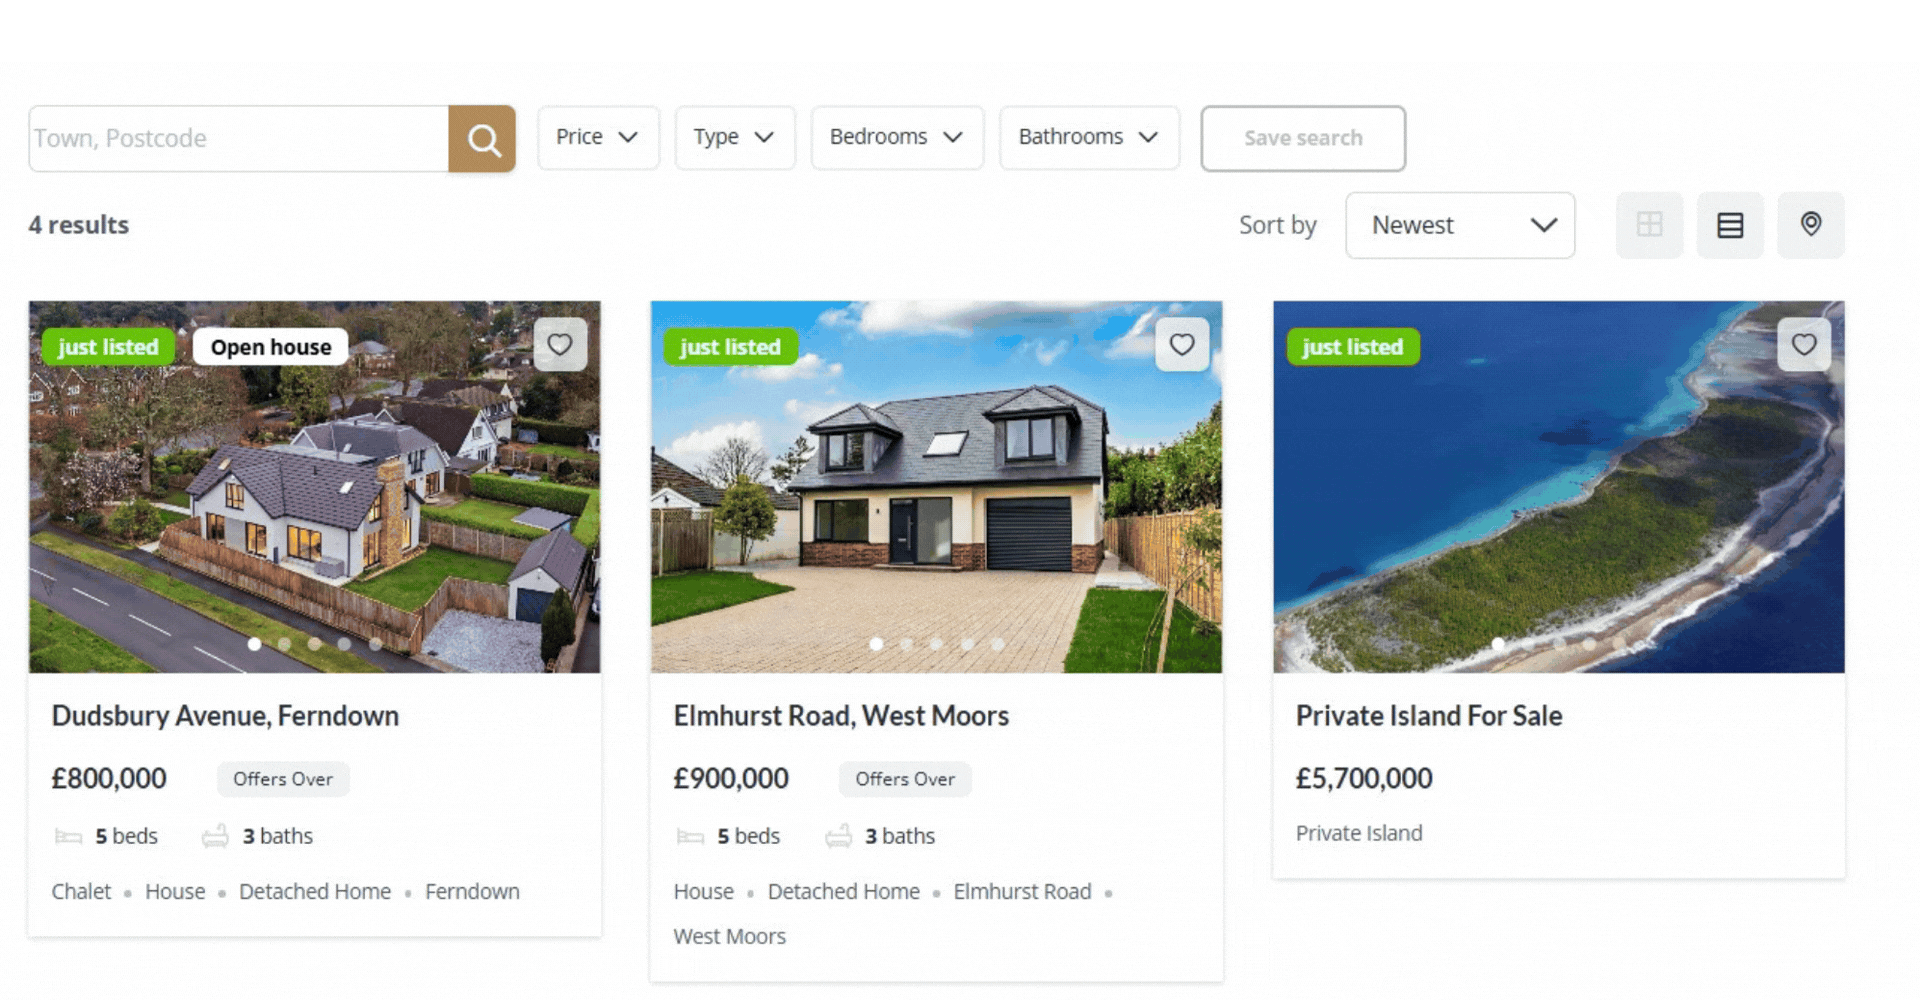Open Private Island For Sale title
Viewport: 1920px width, 1000px height.
pos(1429,716)
